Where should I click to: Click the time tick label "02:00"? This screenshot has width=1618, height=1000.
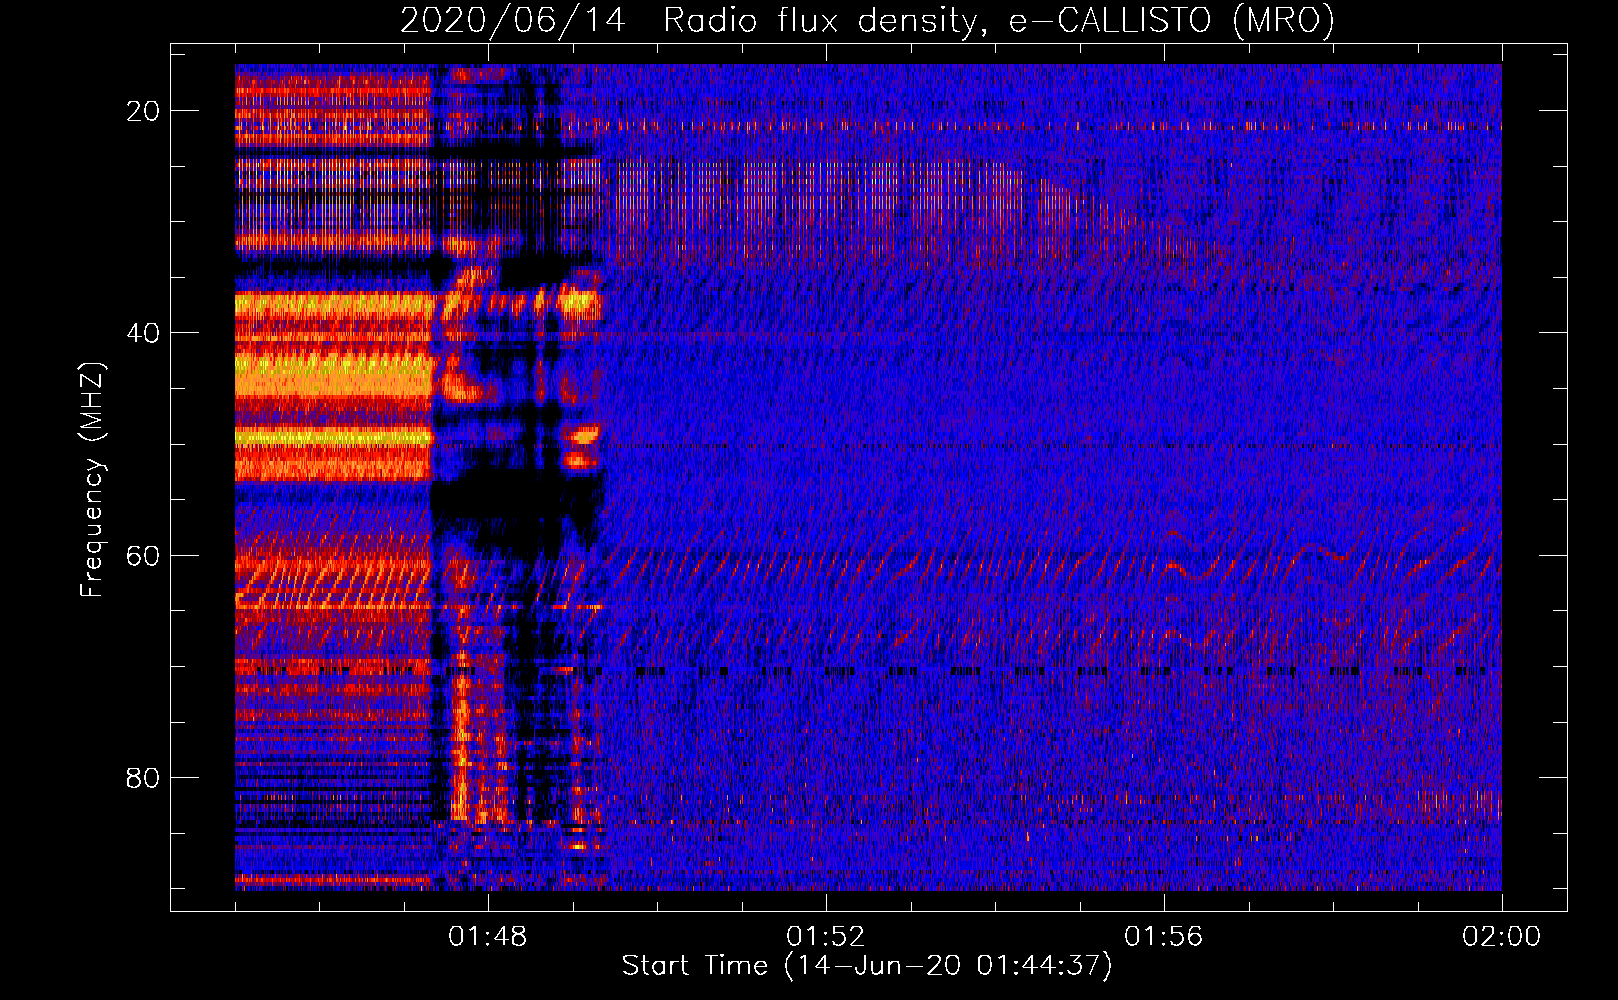pyautogui.click(x=1501, y=937)
